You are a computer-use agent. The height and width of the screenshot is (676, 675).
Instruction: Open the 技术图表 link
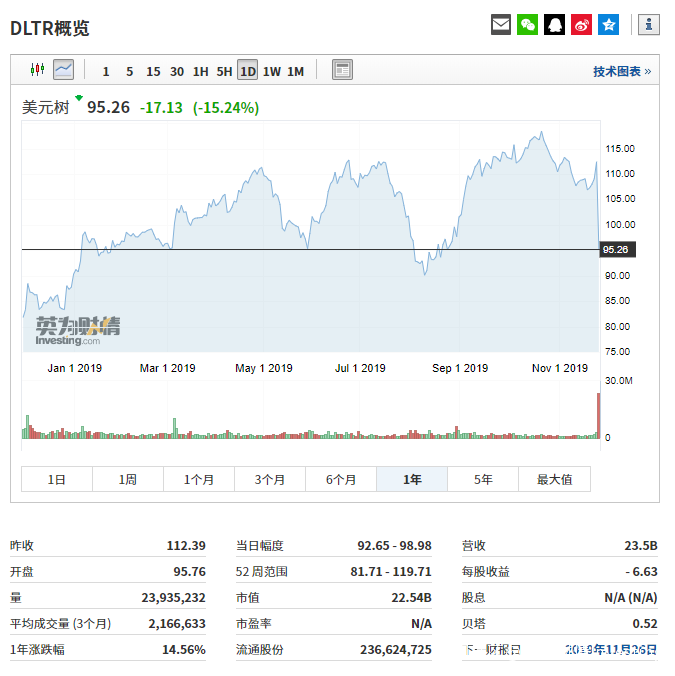622,71
